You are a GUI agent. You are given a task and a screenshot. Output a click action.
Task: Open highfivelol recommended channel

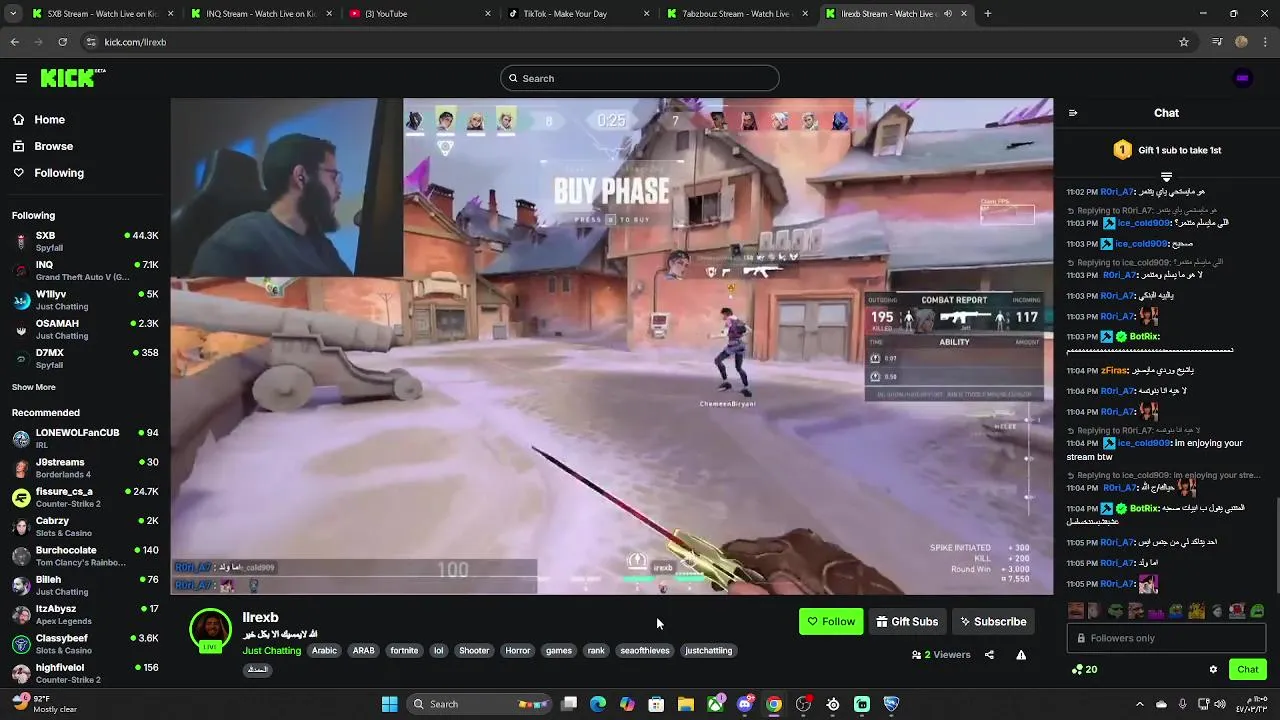click(x=85, y=672)
